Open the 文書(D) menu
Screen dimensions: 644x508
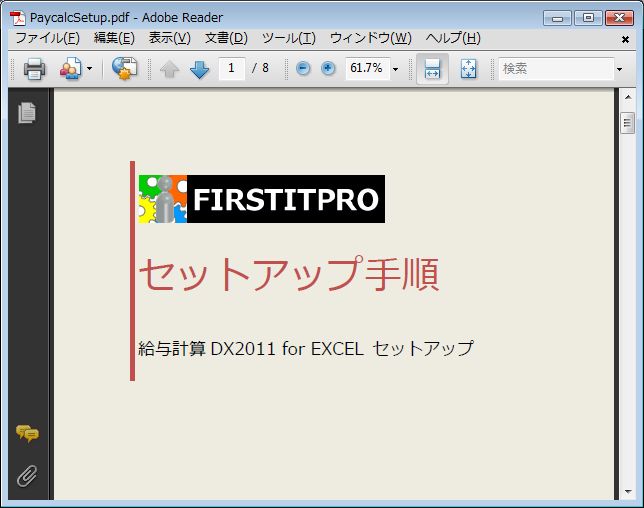click(226, 38)
